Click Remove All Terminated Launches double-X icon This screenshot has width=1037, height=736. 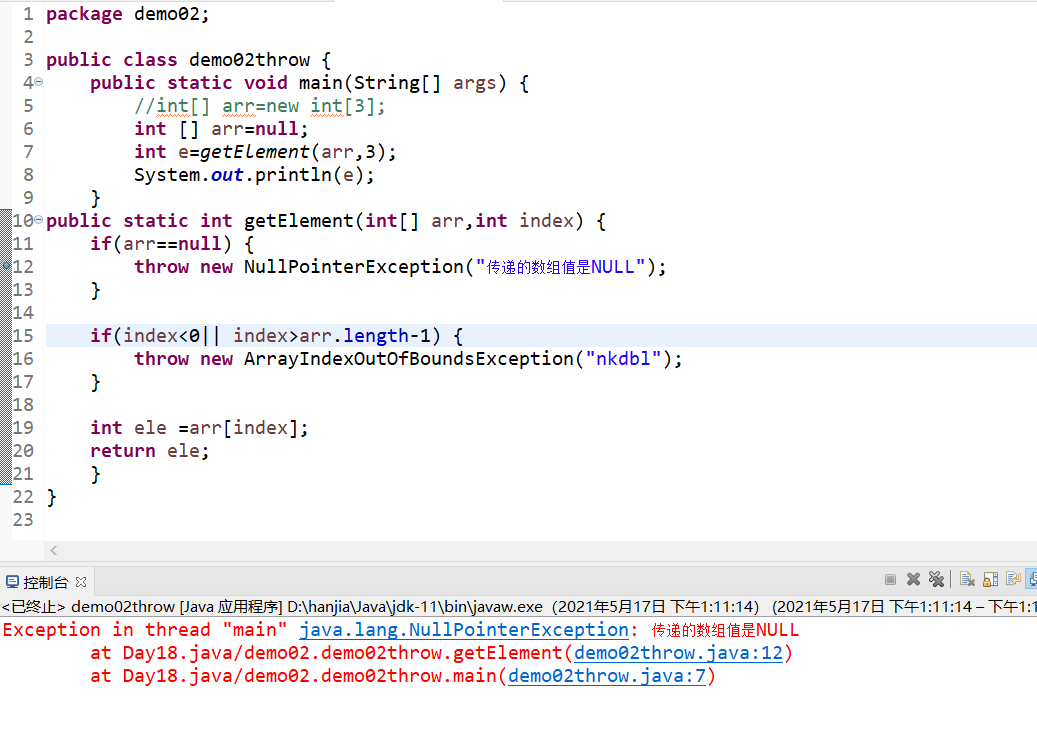[x=936, y=579]
